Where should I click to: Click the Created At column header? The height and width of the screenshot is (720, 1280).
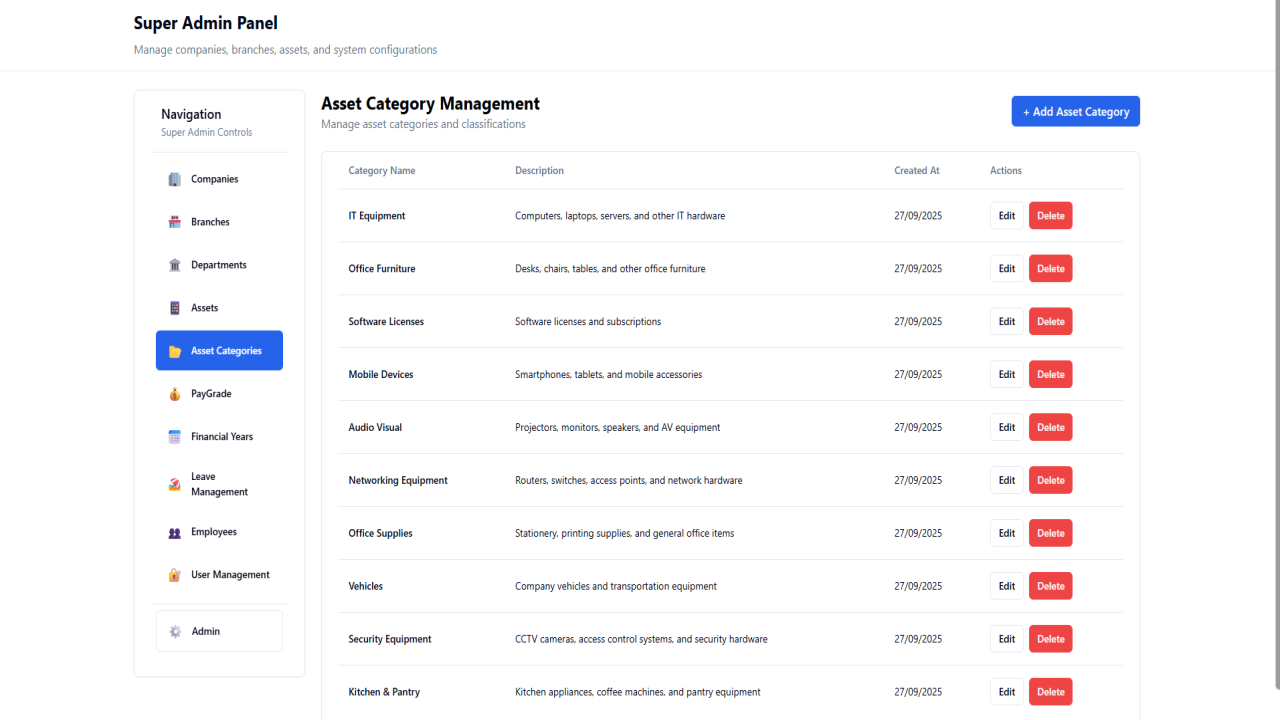click(x=917, y=171)
